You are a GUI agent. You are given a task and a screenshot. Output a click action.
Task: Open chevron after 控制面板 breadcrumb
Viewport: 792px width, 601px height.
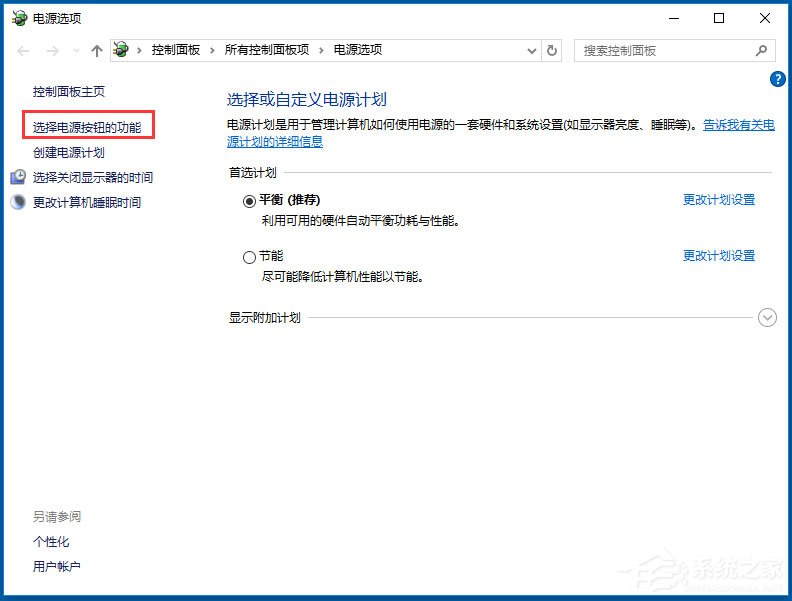[x=212, y=50]
